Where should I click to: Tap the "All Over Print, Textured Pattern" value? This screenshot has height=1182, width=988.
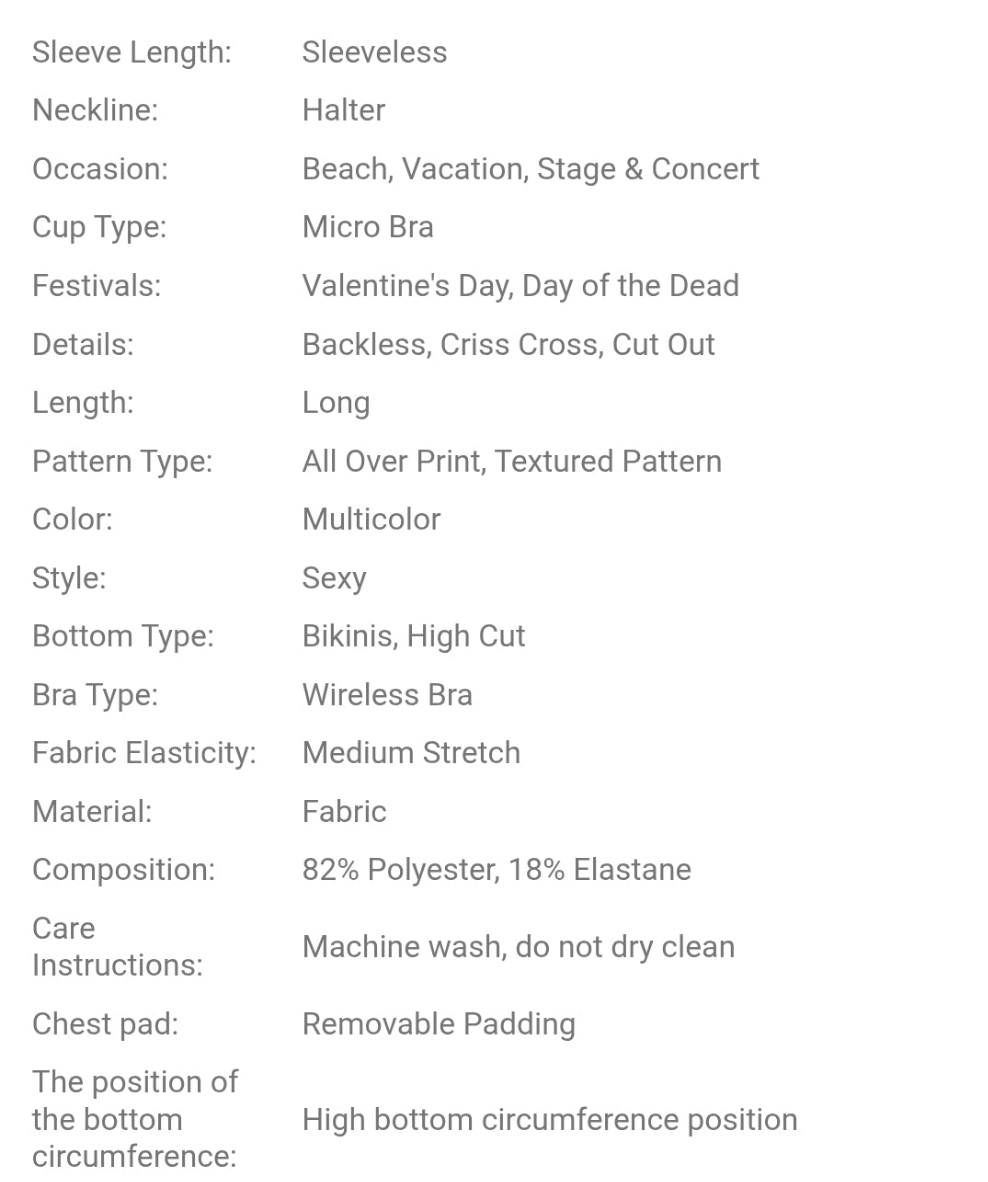pyautogui.click(x=511, y=461)
